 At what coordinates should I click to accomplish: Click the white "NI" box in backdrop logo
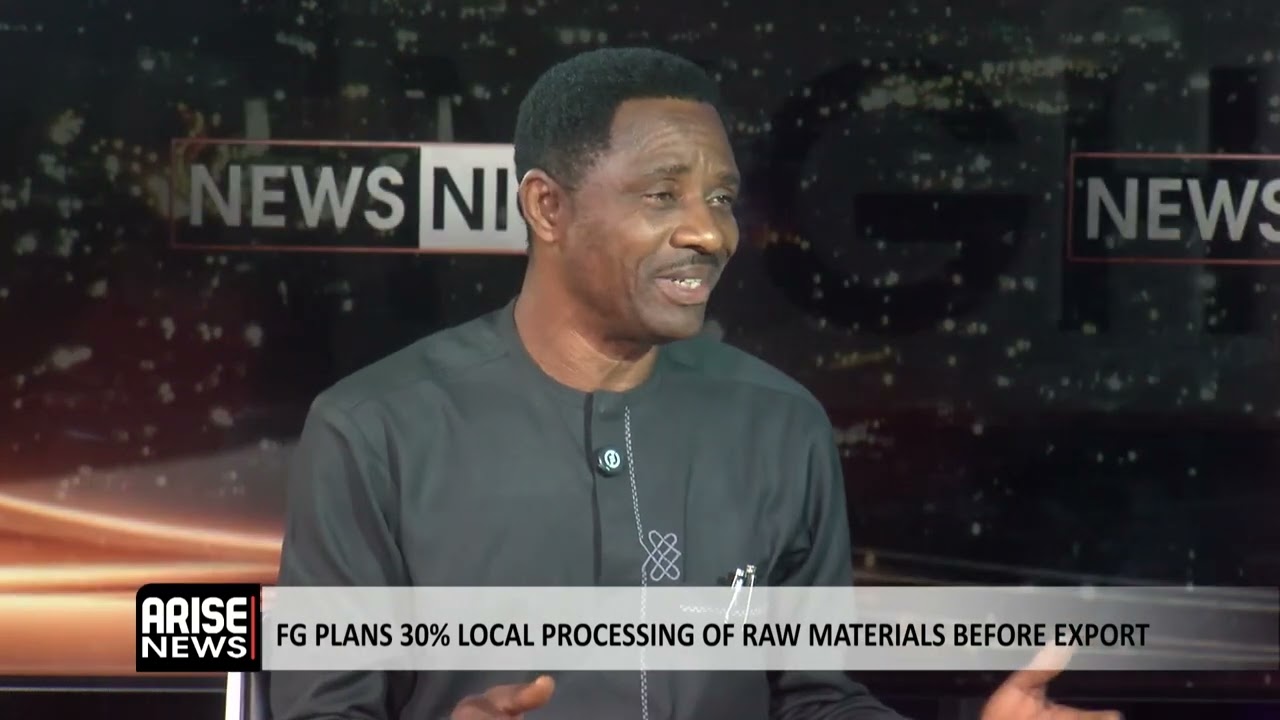pyautogui.click(x=468, y=197)
